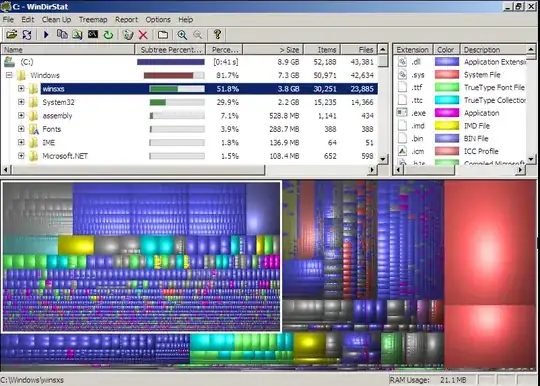Click the Delete to Recycle Bin icon

128,34
